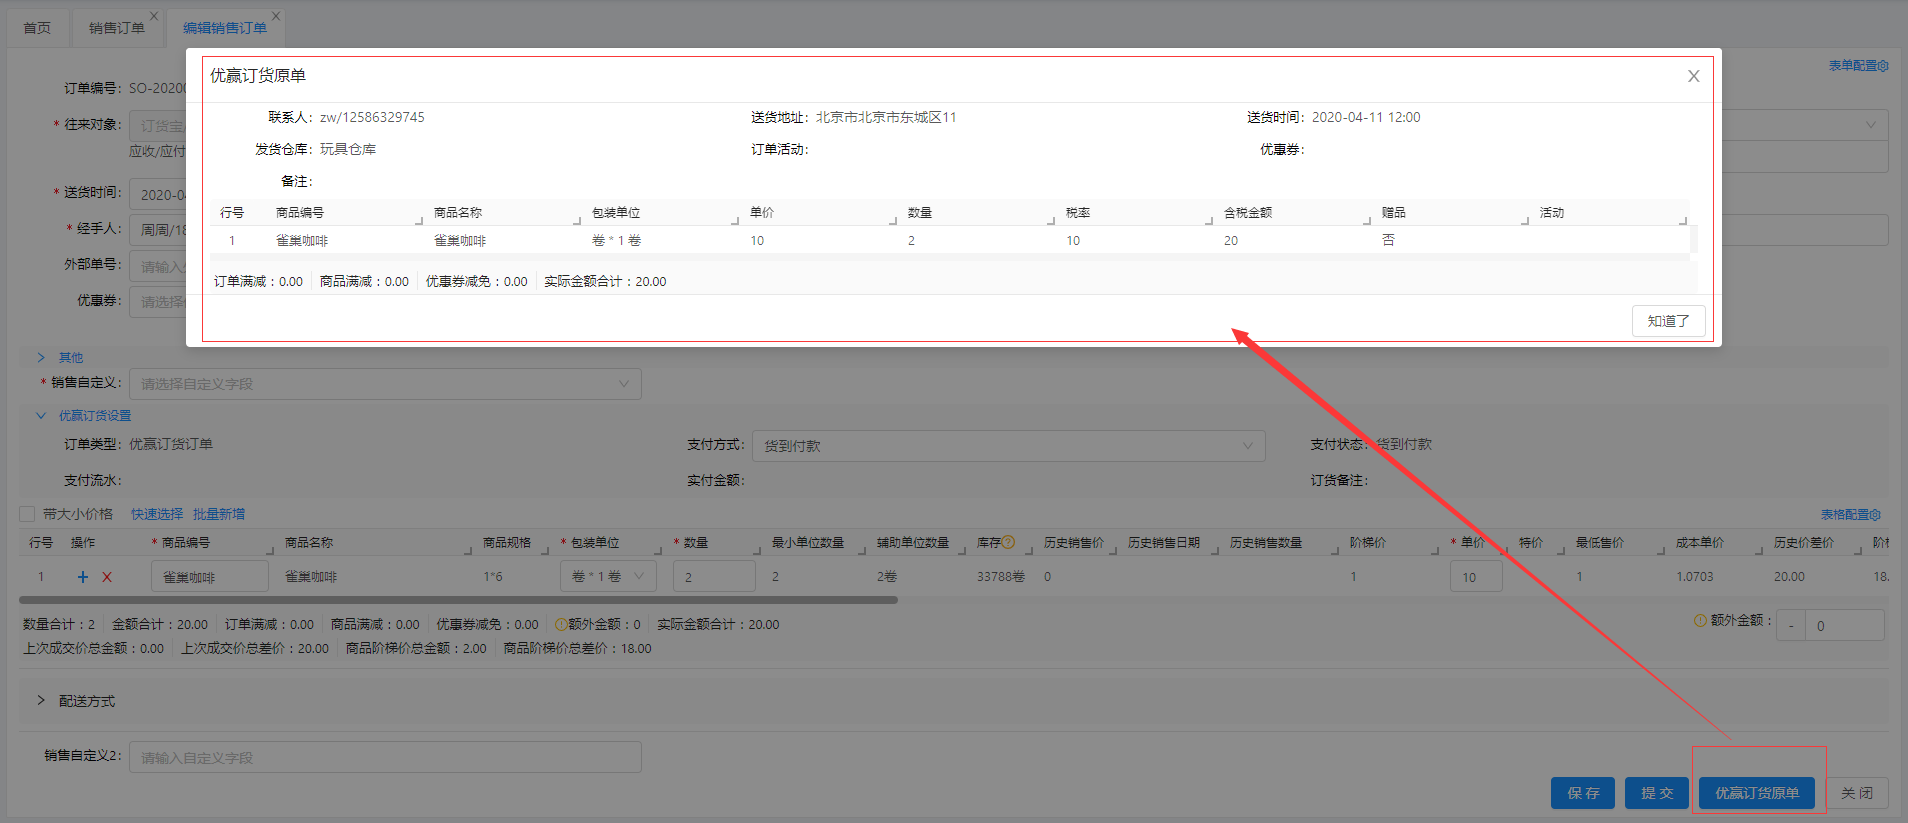Click the 库存 help icon
The width and height of the screenshot is (1908, 823).
click(x=1008, y=542)
